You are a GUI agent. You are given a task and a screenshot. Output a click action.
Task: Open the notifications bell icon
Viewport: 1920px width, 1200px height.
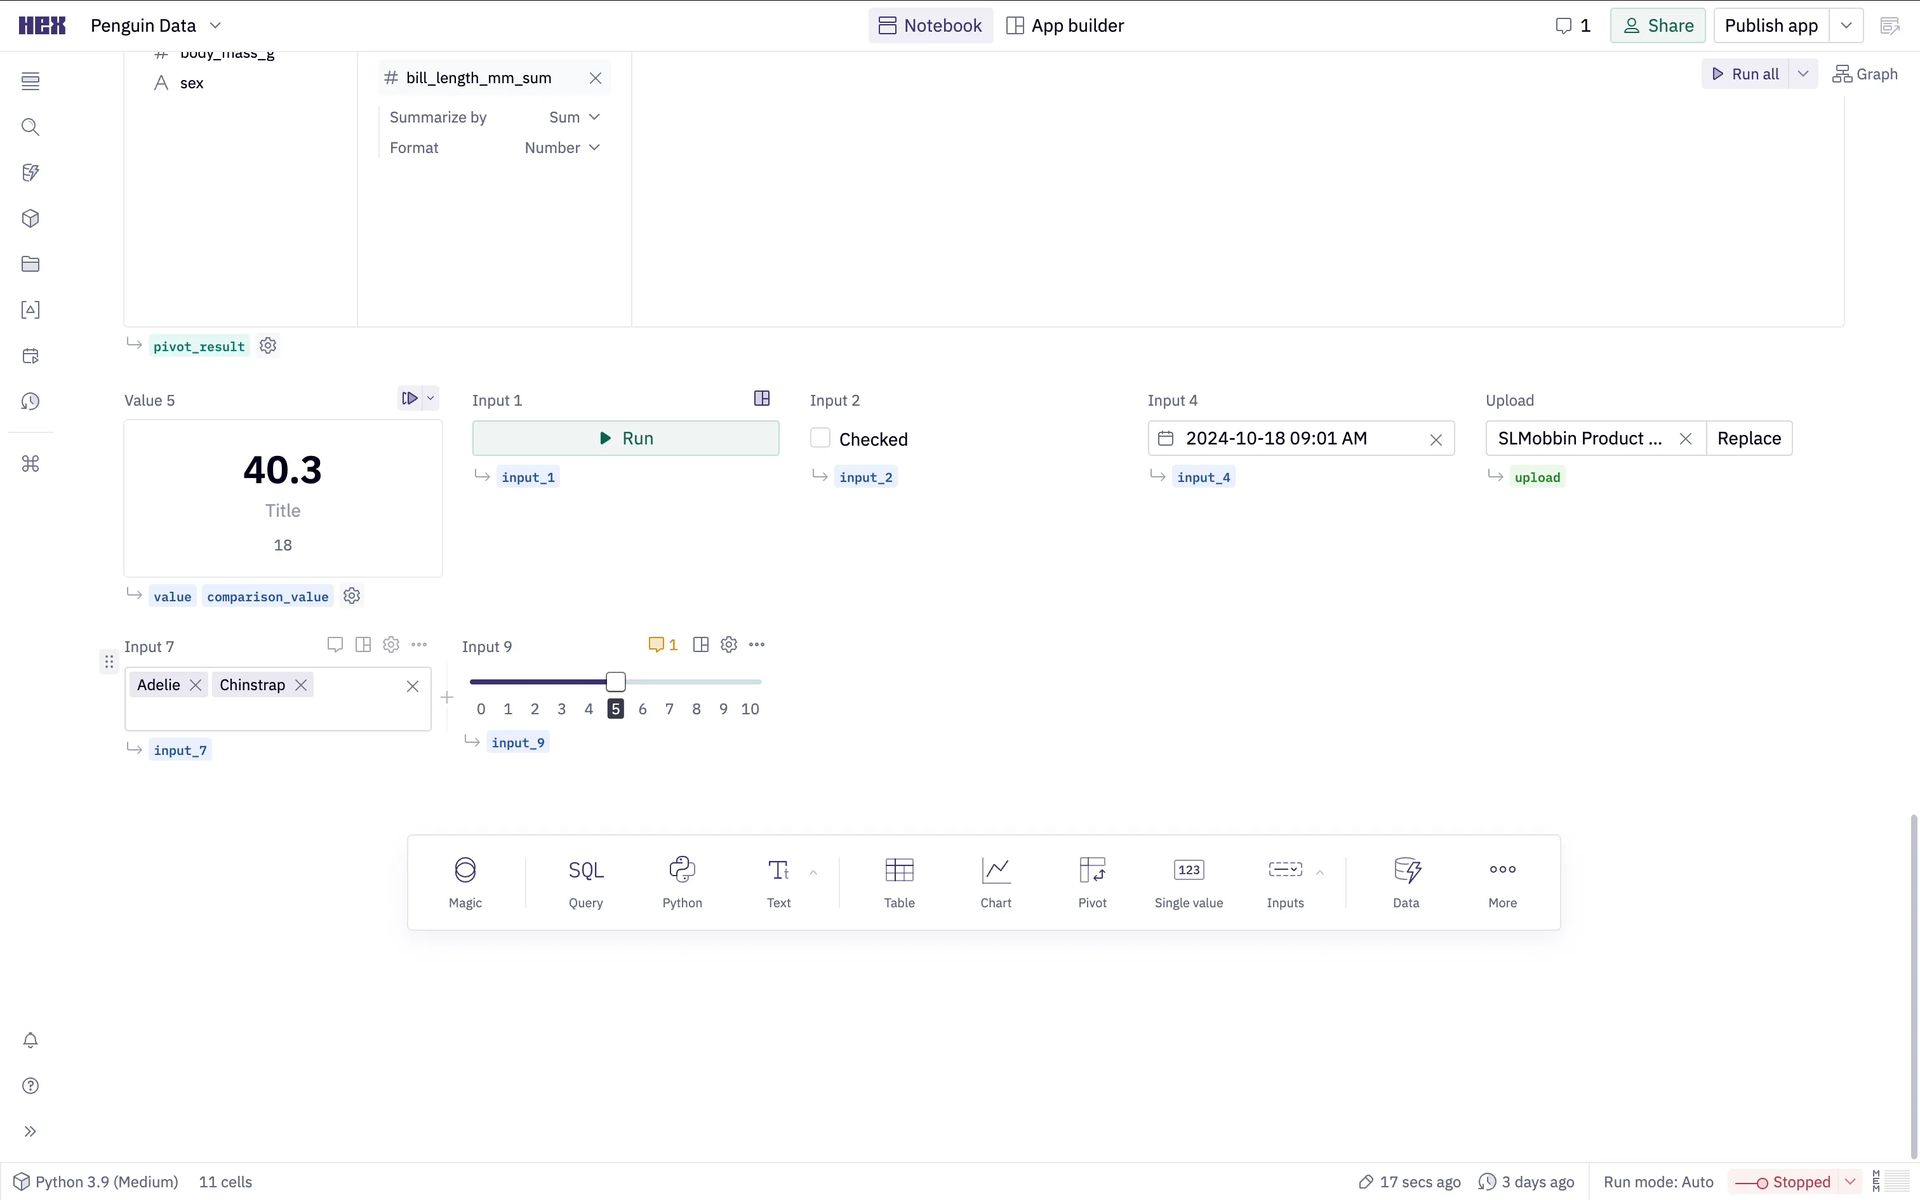click(30, 1040)
